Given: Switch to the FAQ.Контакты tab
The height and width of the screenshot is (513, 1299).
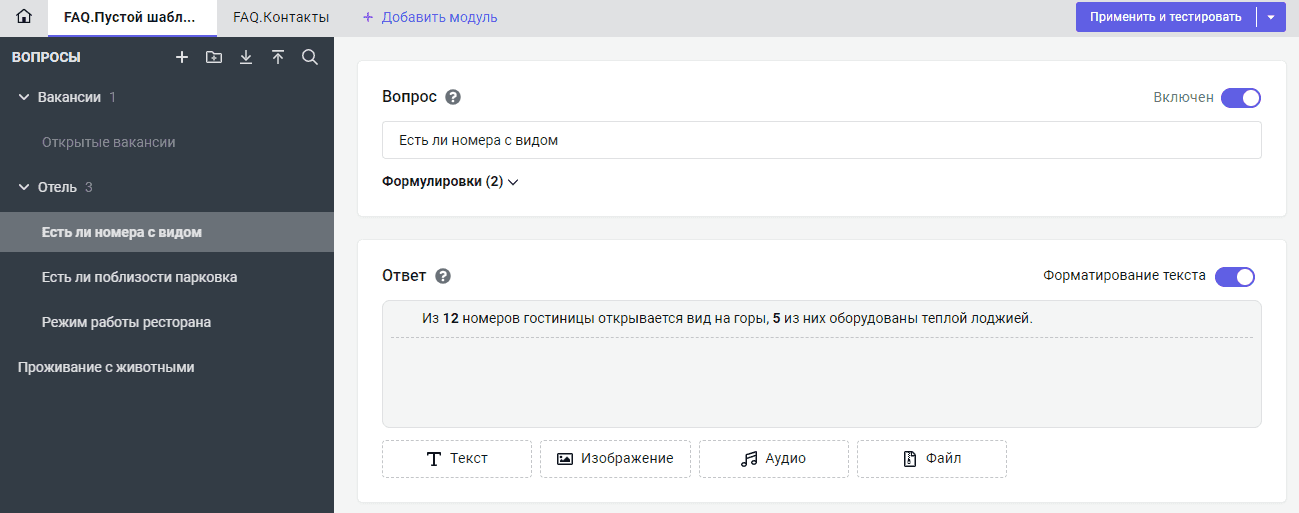Looking at the screenshot, I should [281, 17].
